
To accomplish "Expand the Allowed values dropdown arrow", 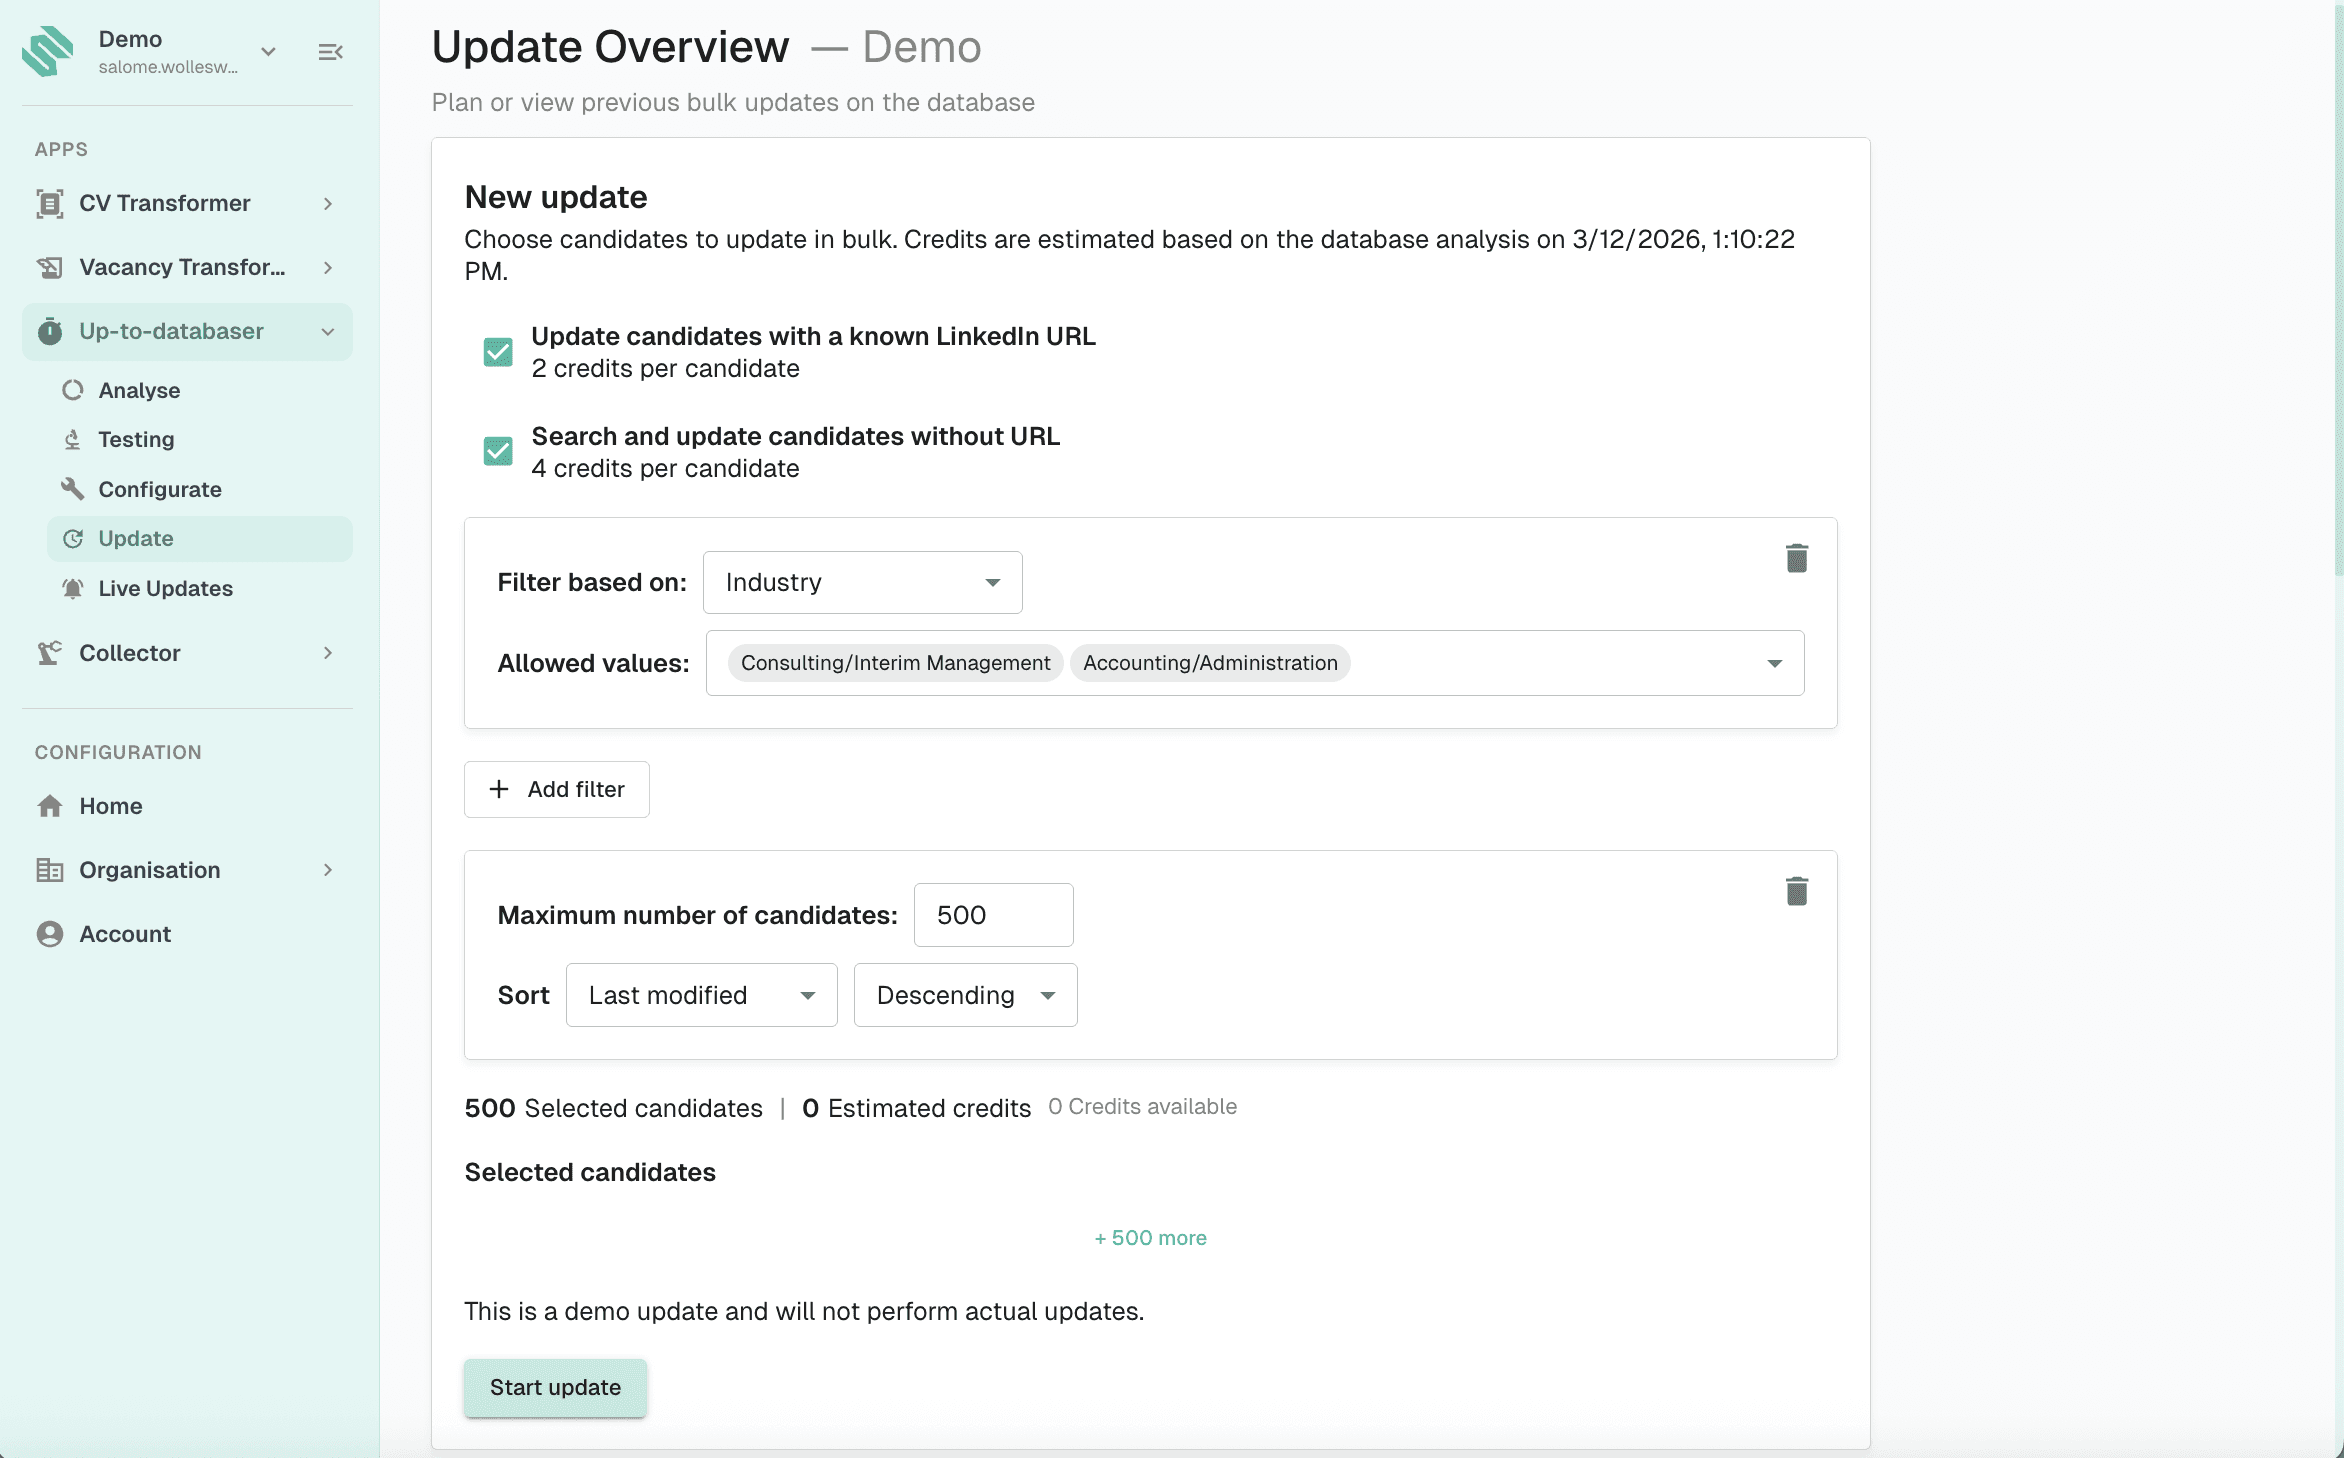I will click(x=1774, y=663).
